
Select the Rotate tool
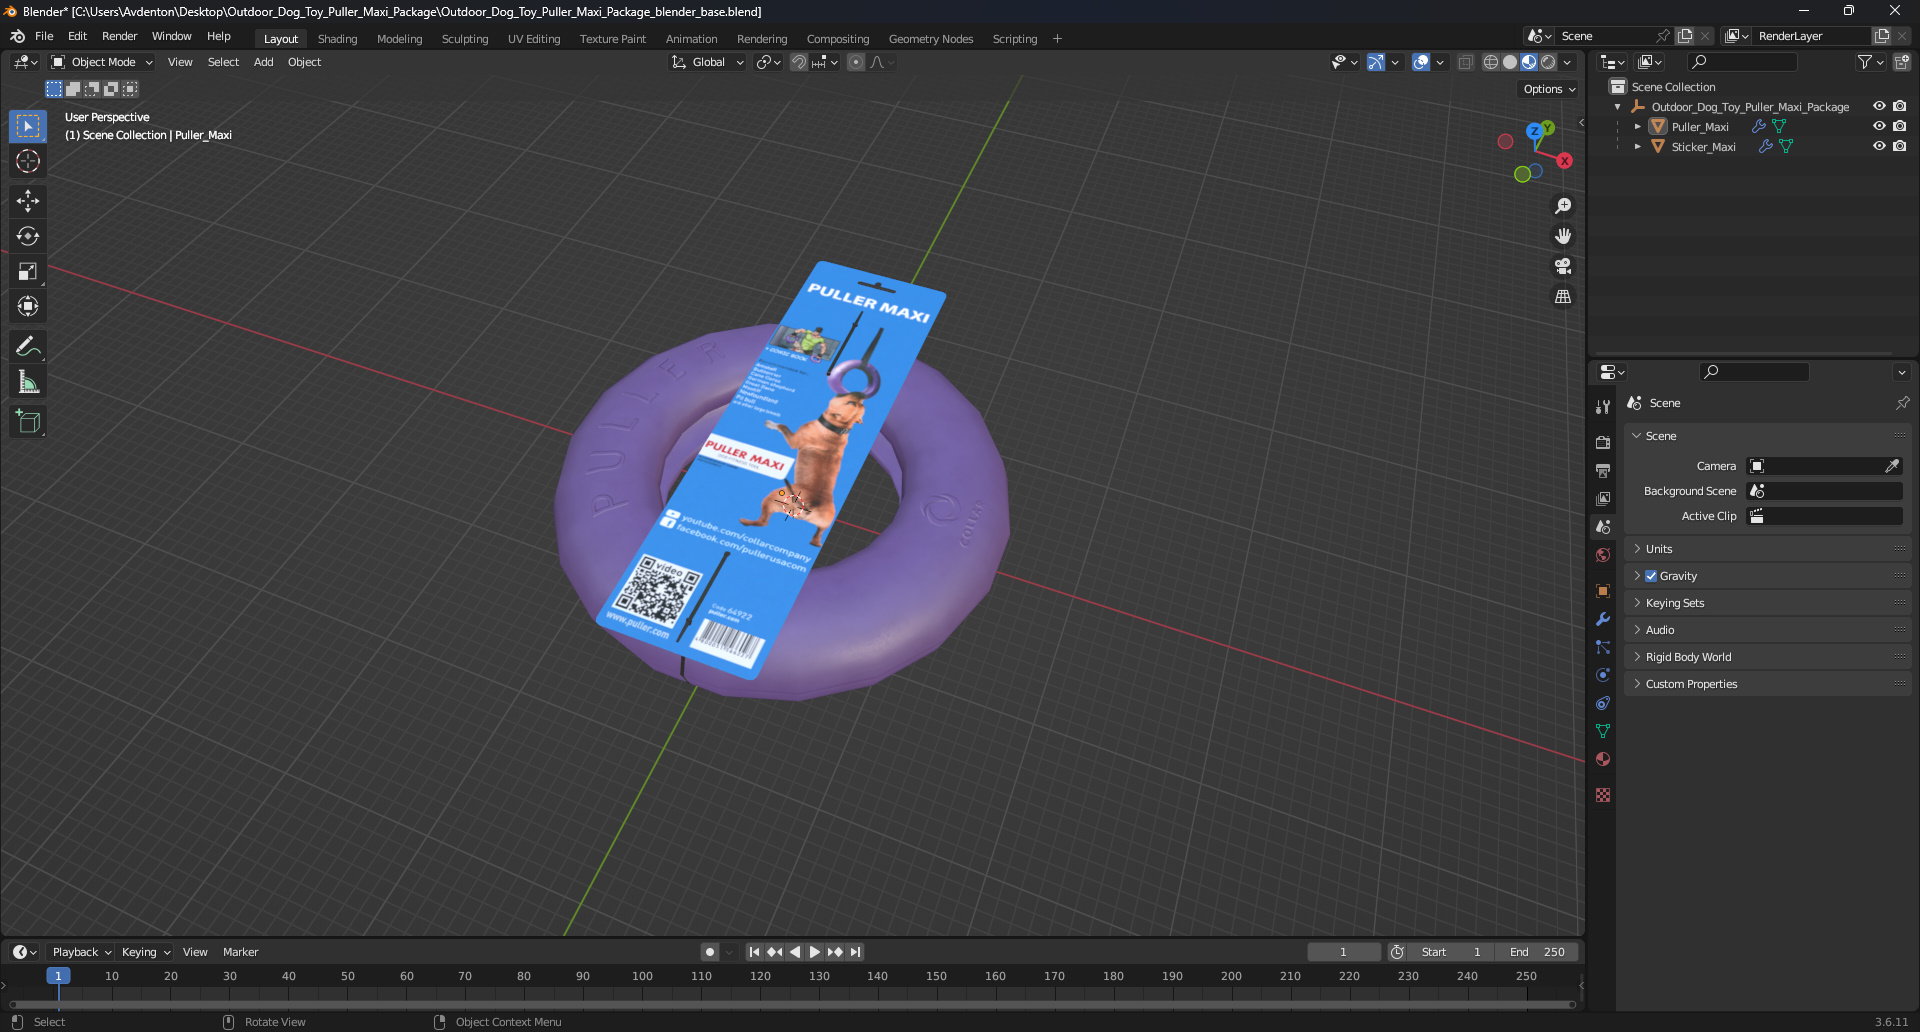(x=28, y=236)
